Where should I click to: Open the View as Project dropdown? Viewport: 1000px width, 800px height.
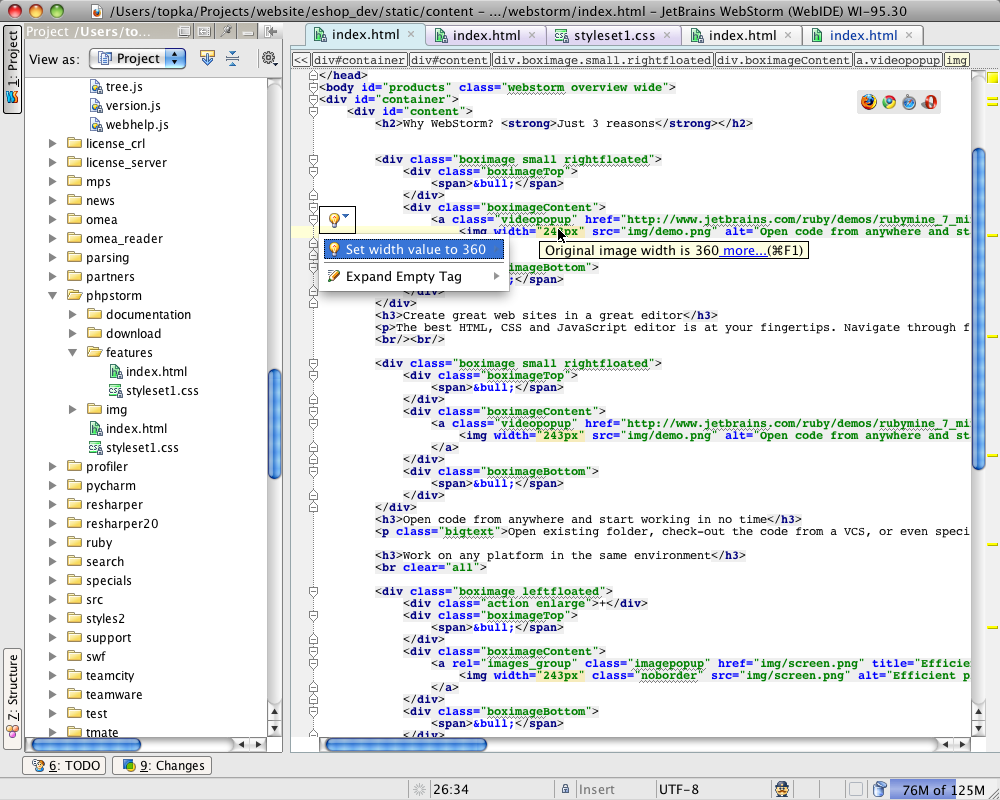(137, 58)
